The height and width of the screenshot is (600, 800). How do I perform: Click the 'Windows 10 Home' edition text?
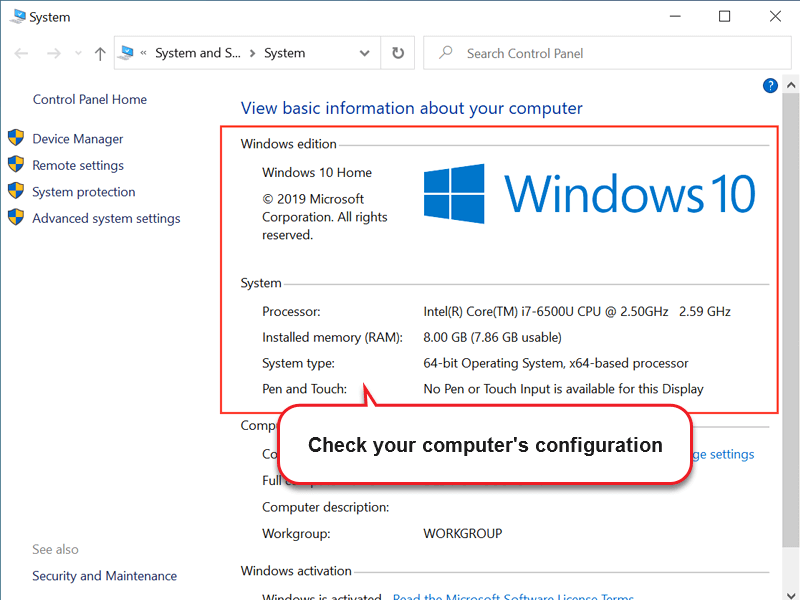[x=317, y=172]
